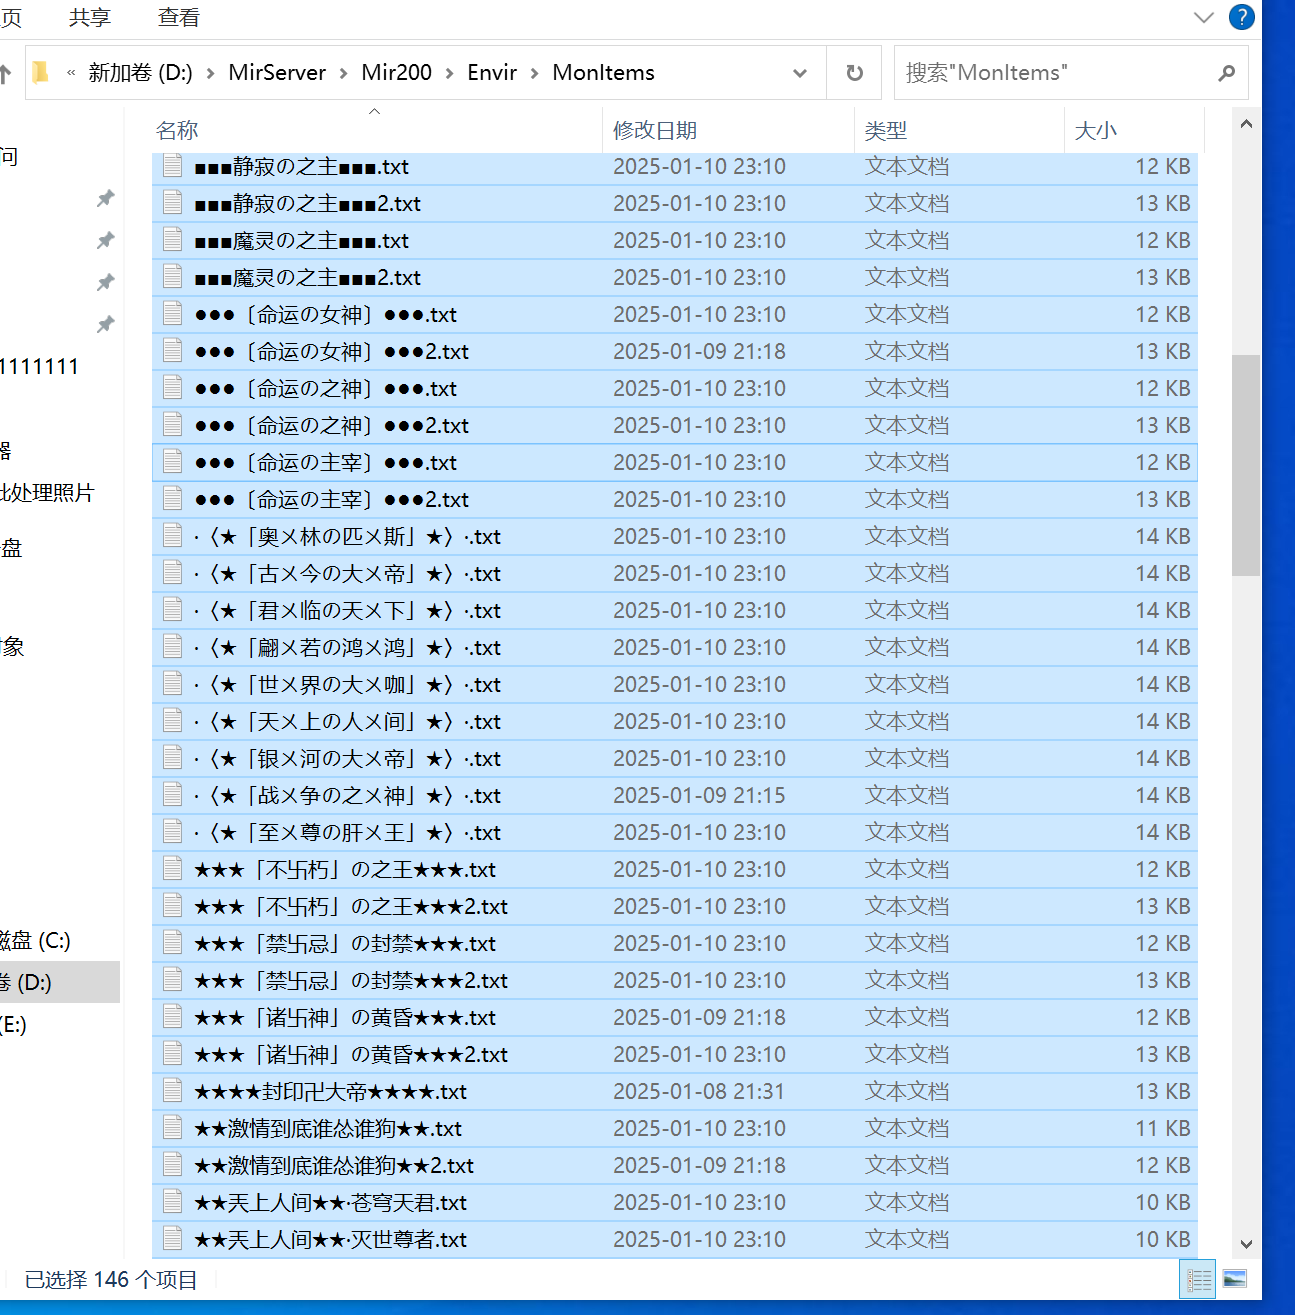This screenshot has width=1295, height=1315.
Task: Click the search magnifier icon
Action: click(1227, 72)
